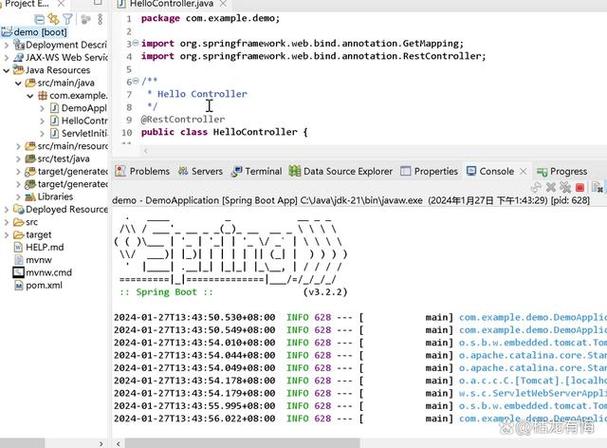Collapse the Java Resources tree node
The width and height of the screenshot is (607, 448).
(x=5, y=71)
